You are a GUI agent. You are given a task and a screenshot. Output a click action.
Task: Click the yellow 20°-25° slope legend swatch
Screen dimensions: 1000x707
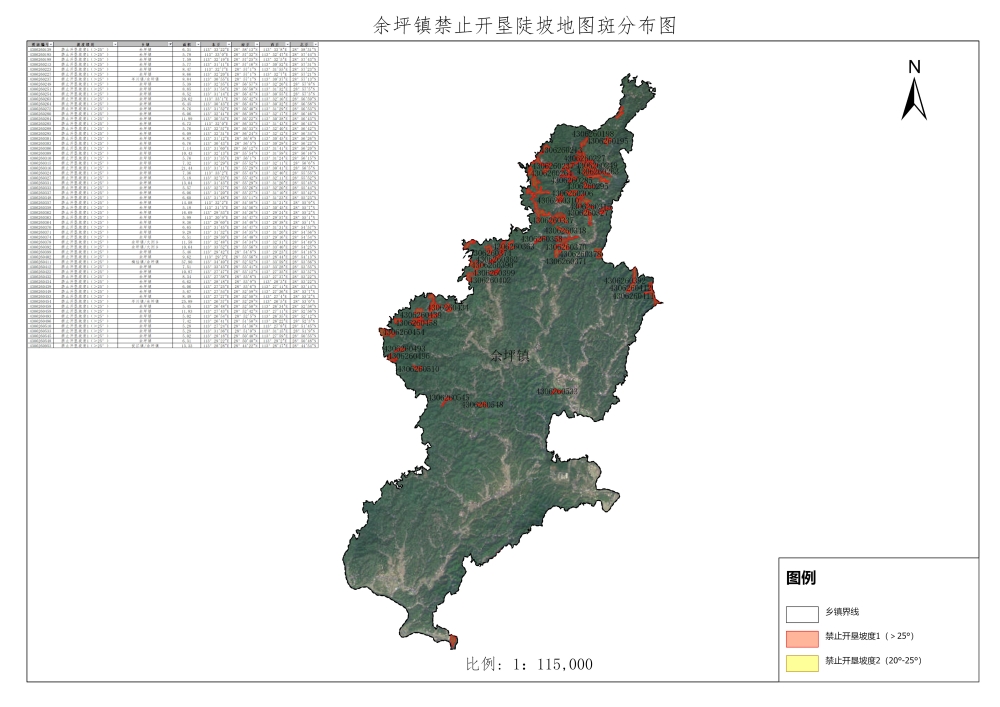800,661
